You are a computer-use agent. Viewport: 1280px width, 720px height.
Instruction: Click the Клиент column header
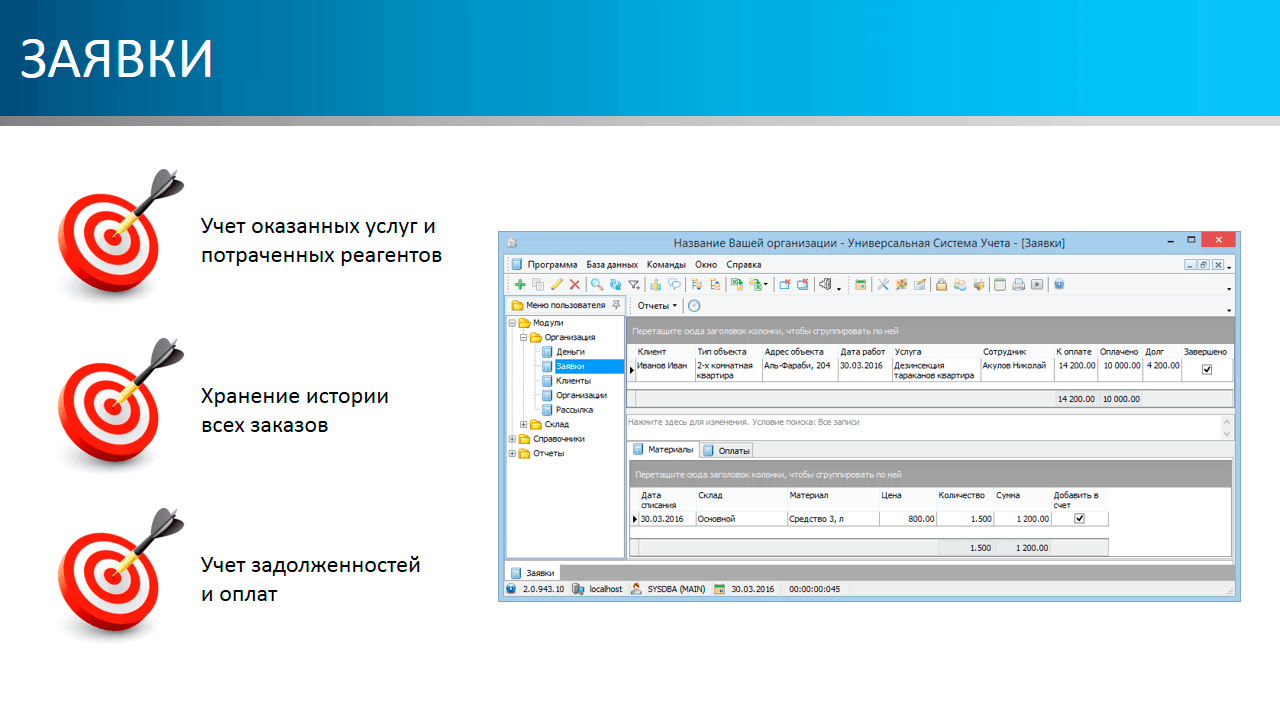coord(664,352)
